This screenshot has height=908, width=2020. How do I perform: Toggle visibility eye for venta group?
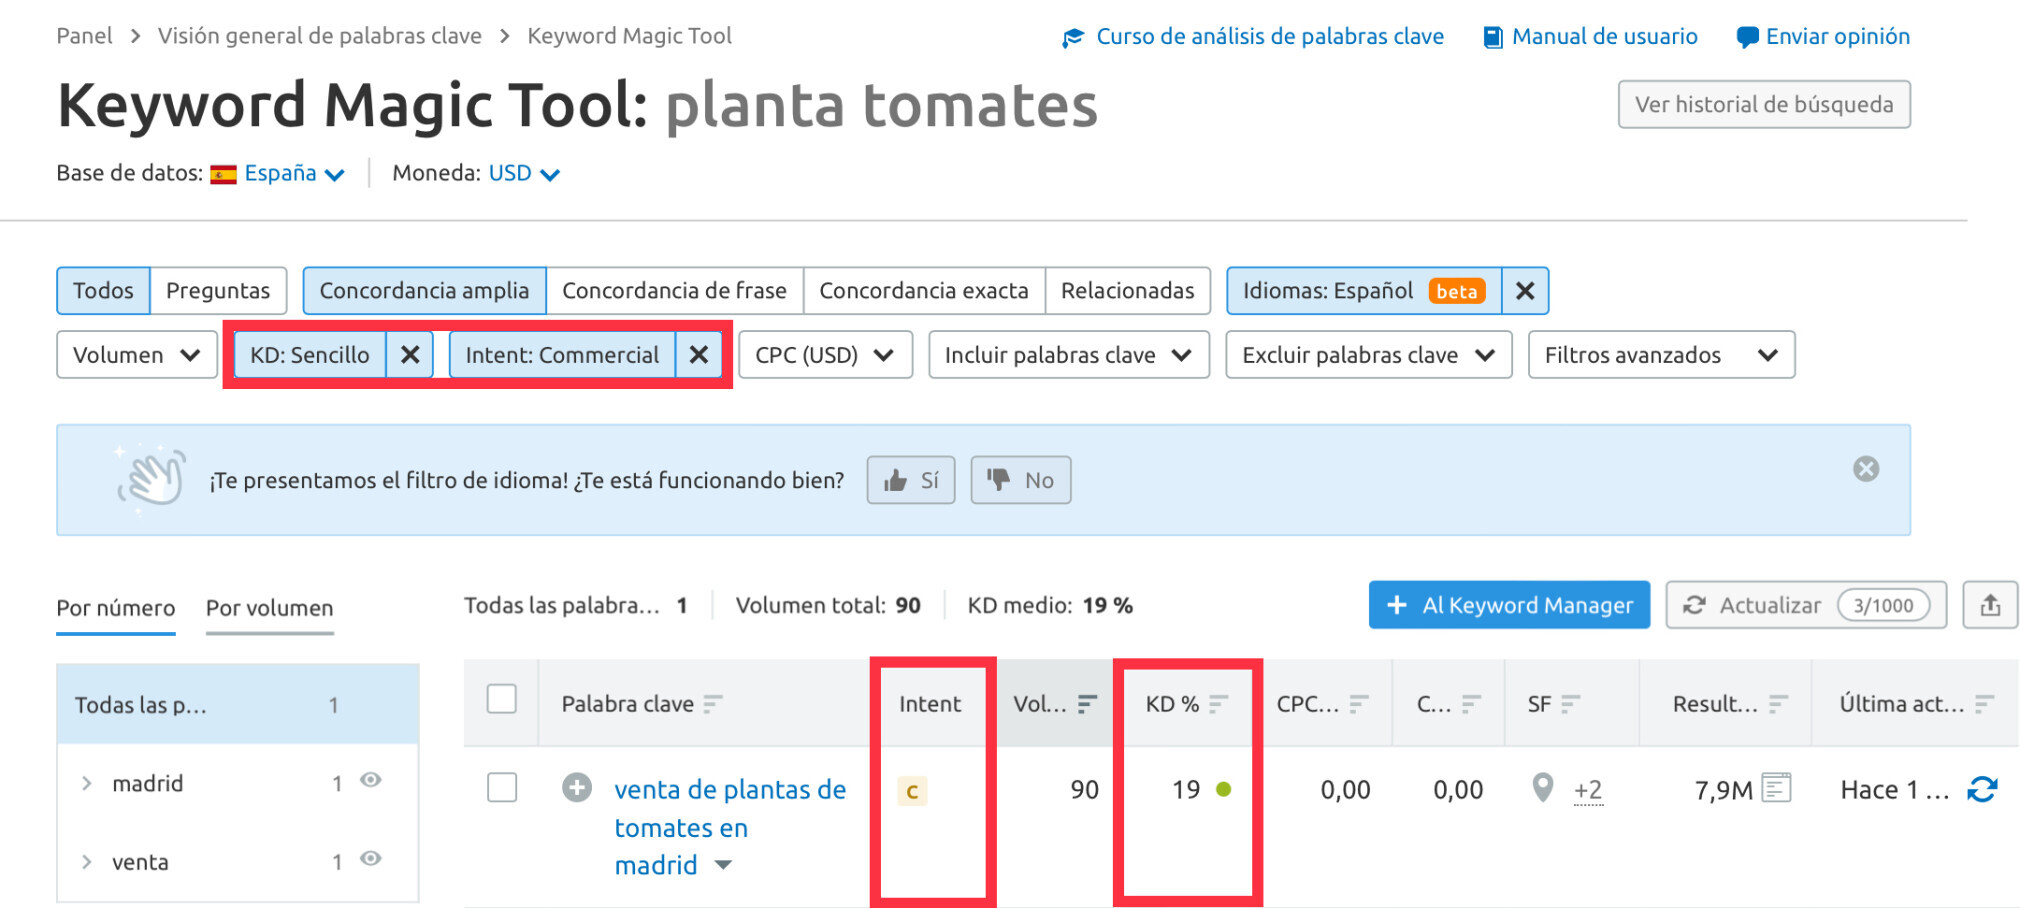tap(371, 859)
